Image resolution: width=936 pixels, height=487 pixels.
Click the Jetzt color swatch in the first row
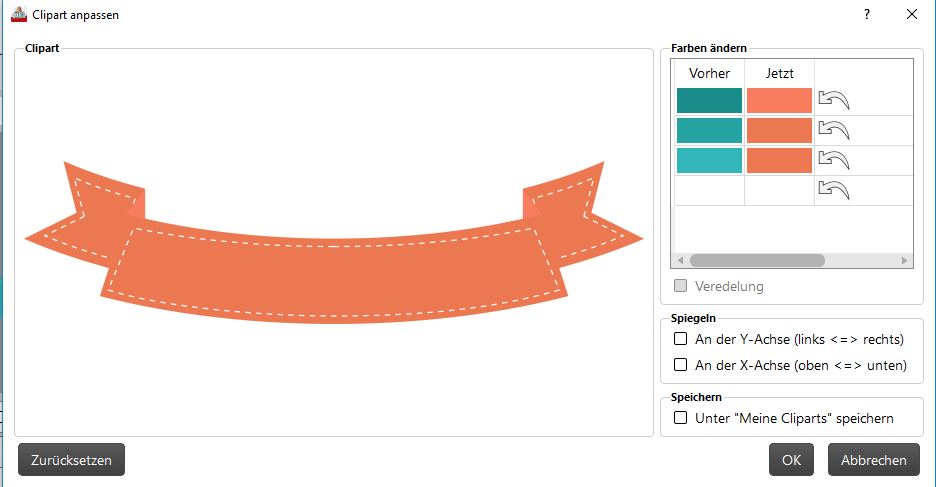pos(779,100)
